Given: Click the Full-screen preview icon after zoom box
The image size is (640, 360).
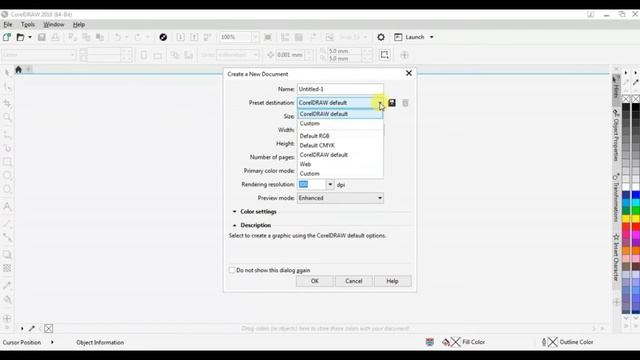Looking at the screenshot, I should click(x=268, y=37).
